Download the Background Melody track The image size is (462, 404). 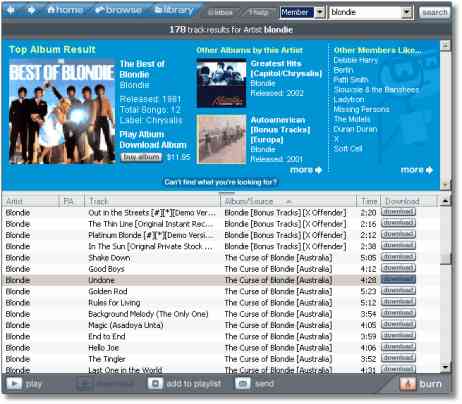tap(398, 313)
